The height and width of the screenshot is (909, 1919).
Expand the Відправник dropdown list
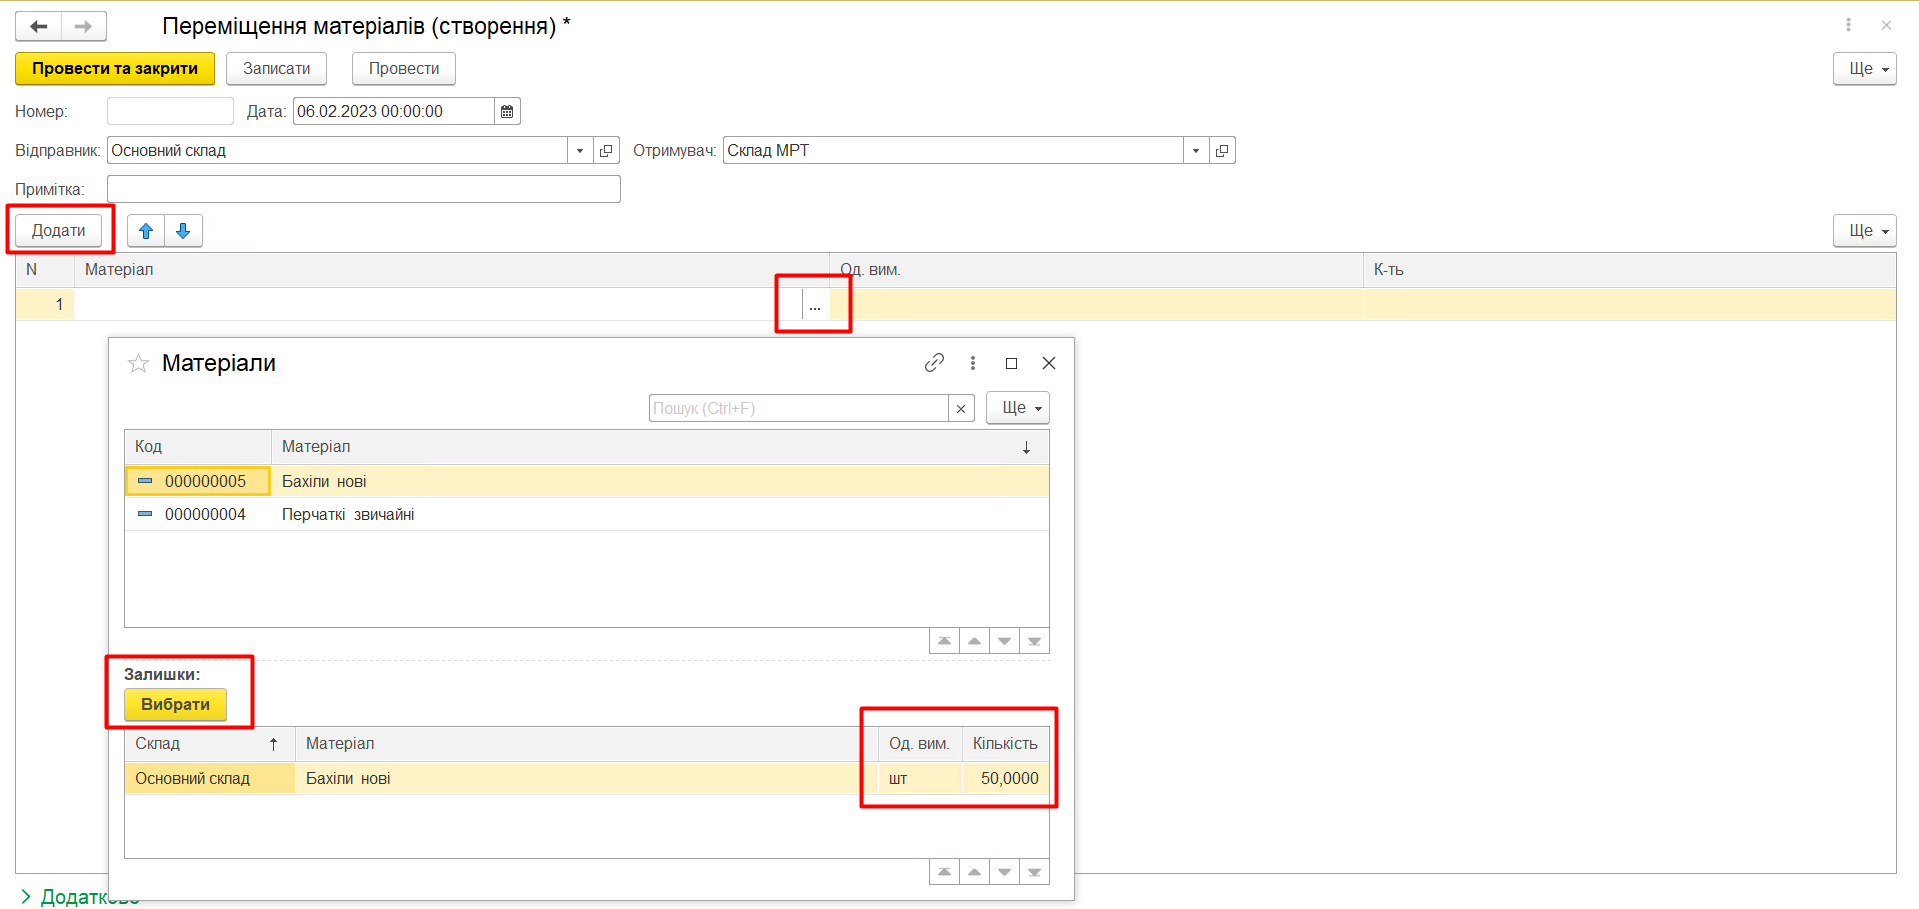580,151
